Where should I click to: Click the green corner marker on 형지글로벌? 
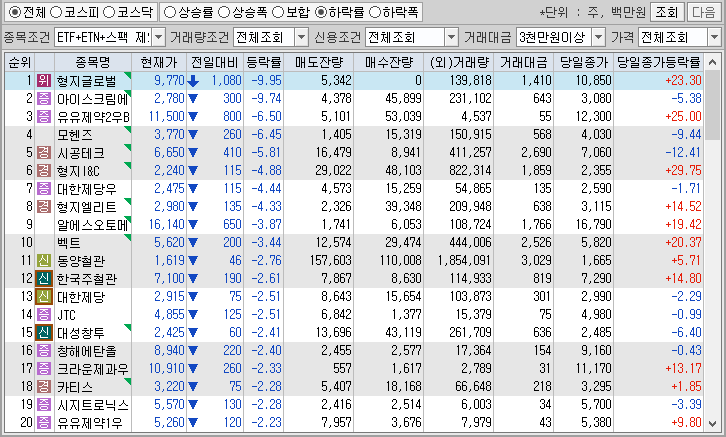[128, 75]
